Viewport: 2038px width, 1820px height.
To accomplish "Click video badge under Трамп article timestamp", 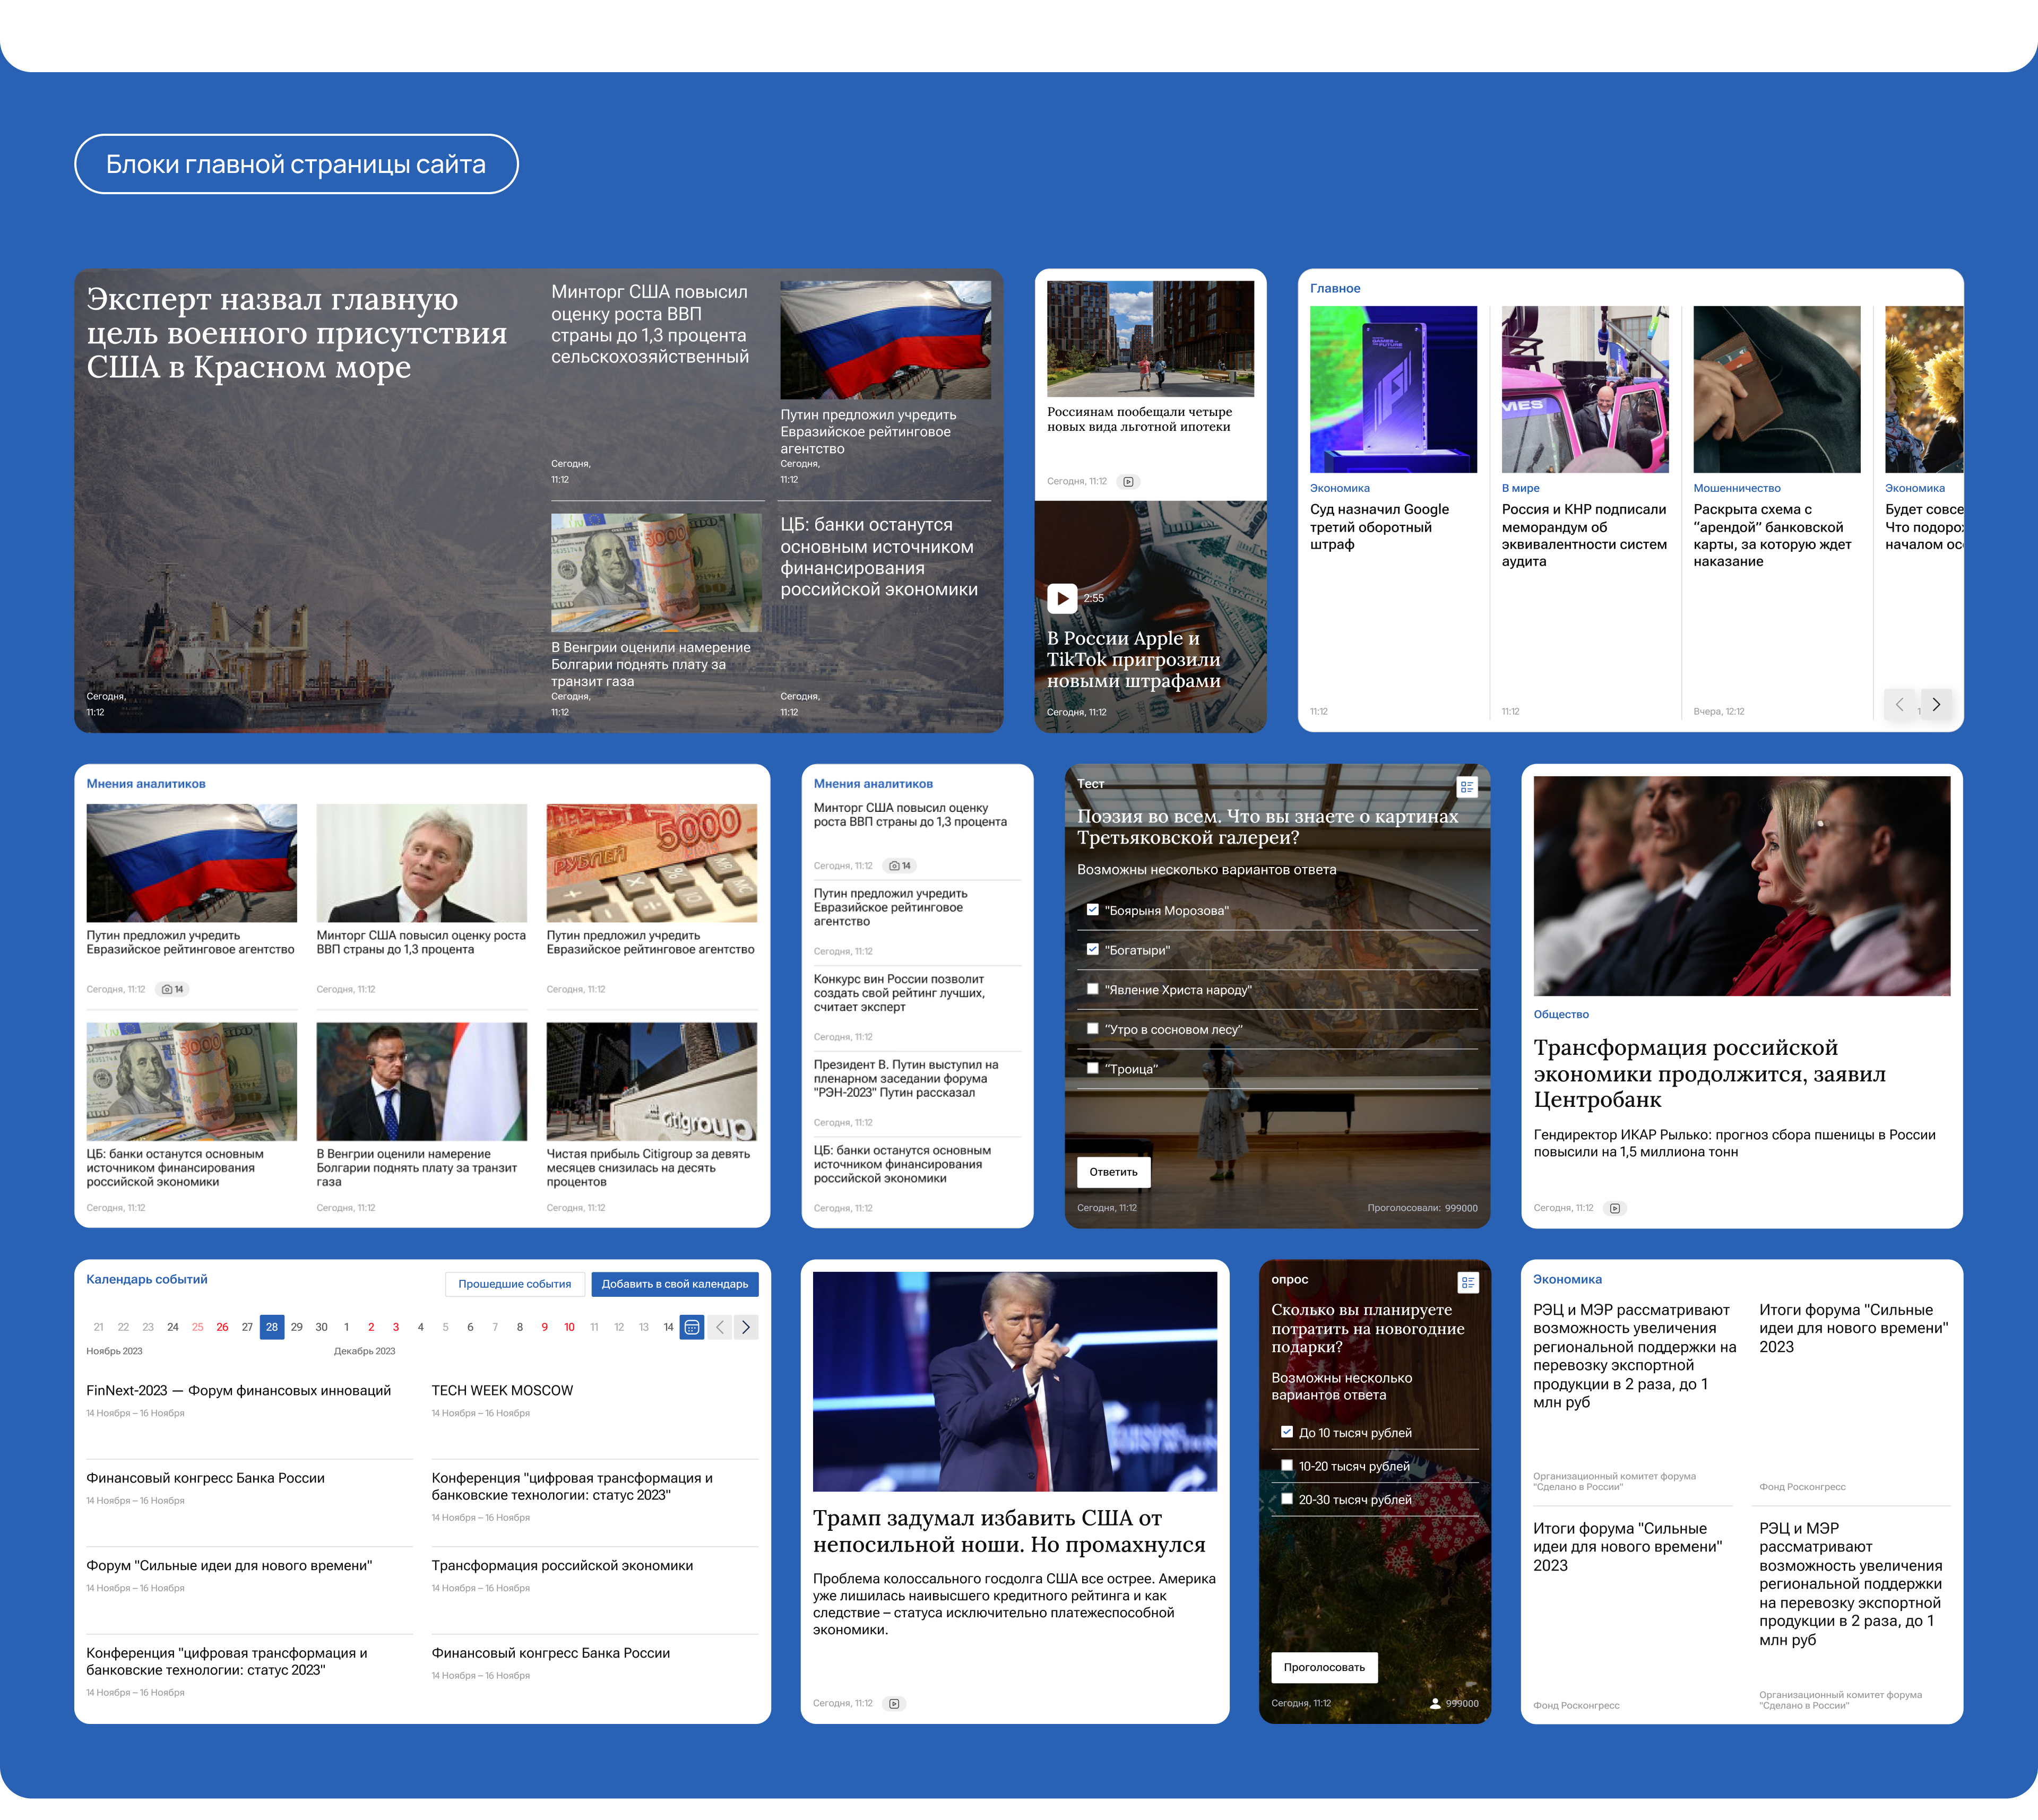I will coord(894,1703).
